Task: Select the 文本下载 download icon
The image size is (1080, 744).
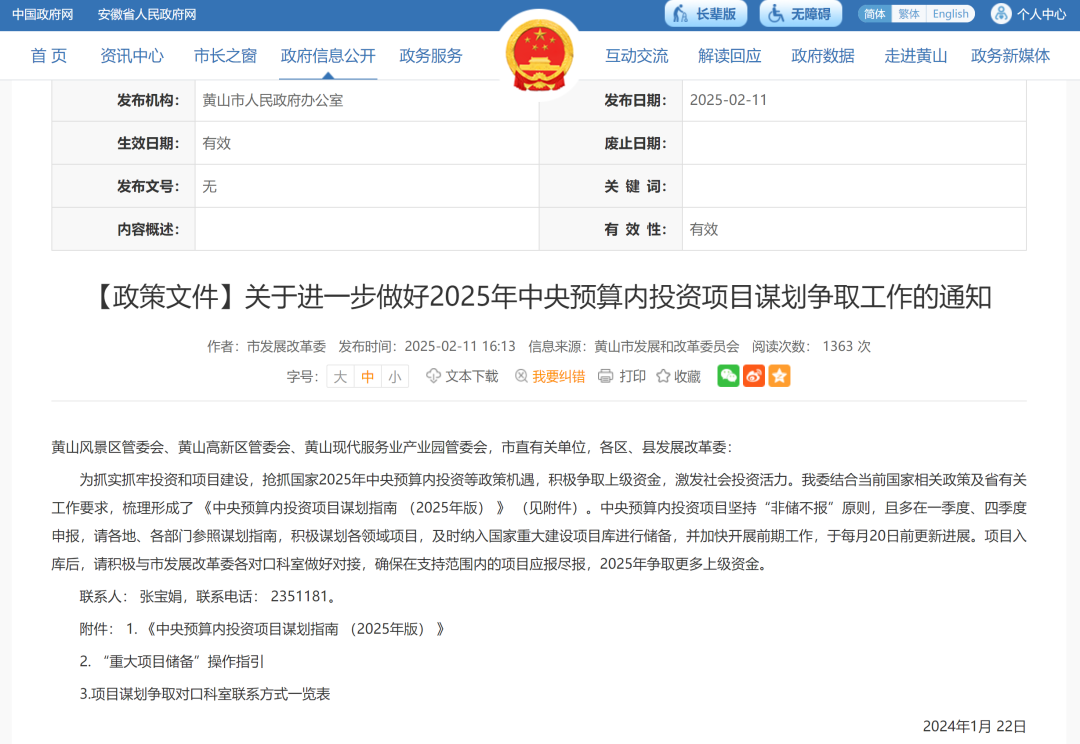Action: [432, 376]
